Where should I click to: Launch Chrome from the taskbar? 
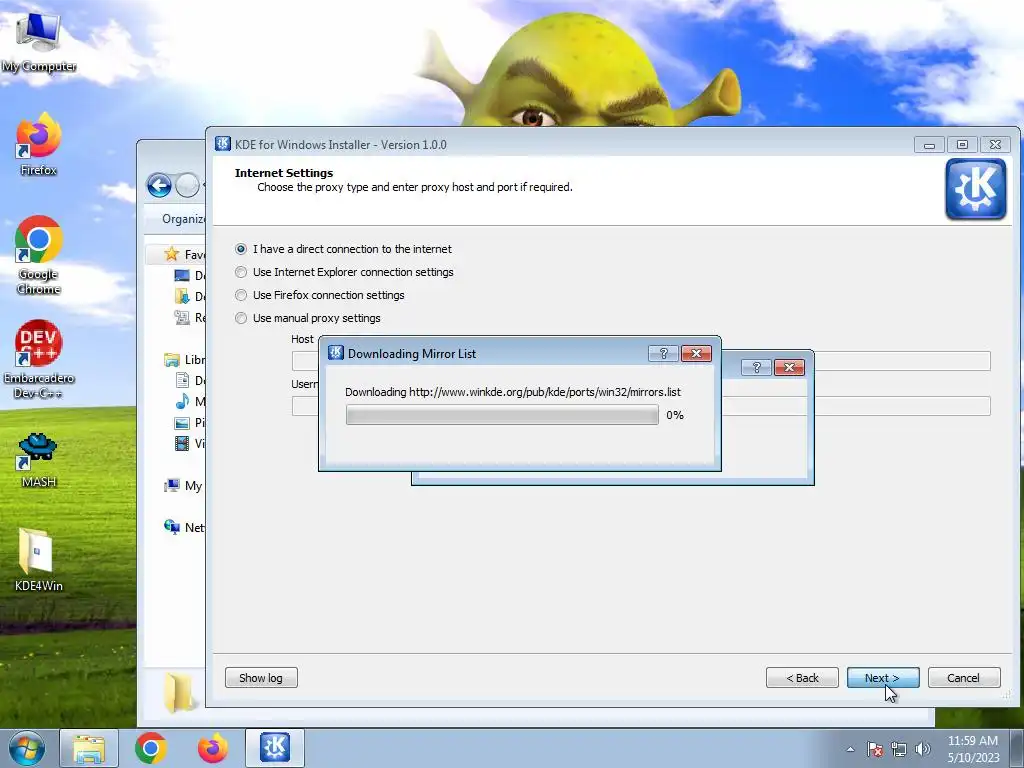pyautogui.click(x=151, y=748)
